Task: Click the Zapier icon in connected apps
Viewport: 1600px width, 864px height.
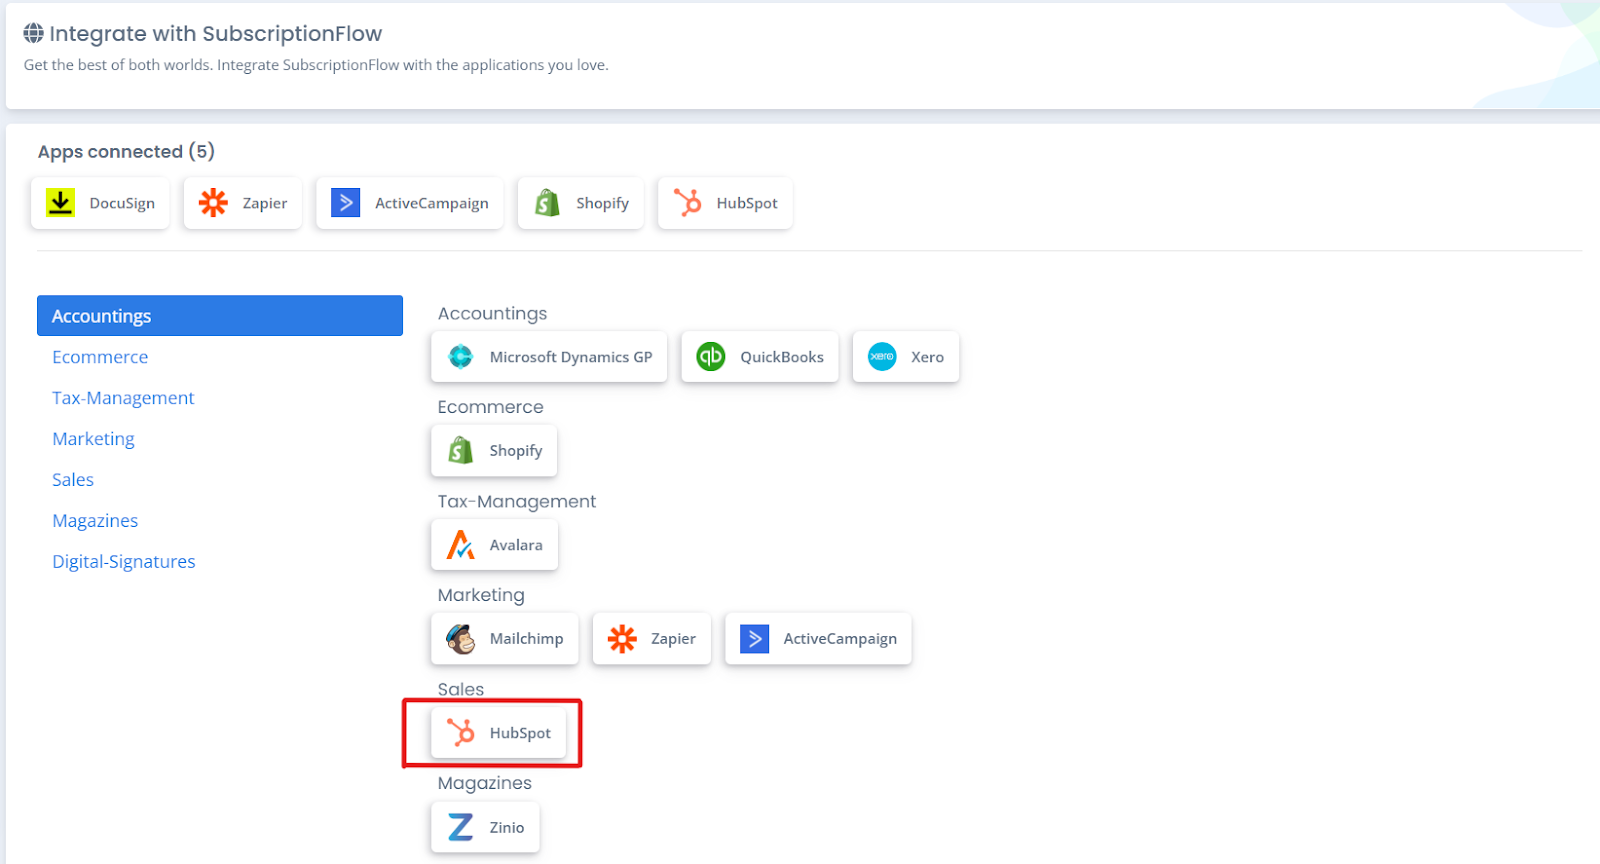Action: 213,203
